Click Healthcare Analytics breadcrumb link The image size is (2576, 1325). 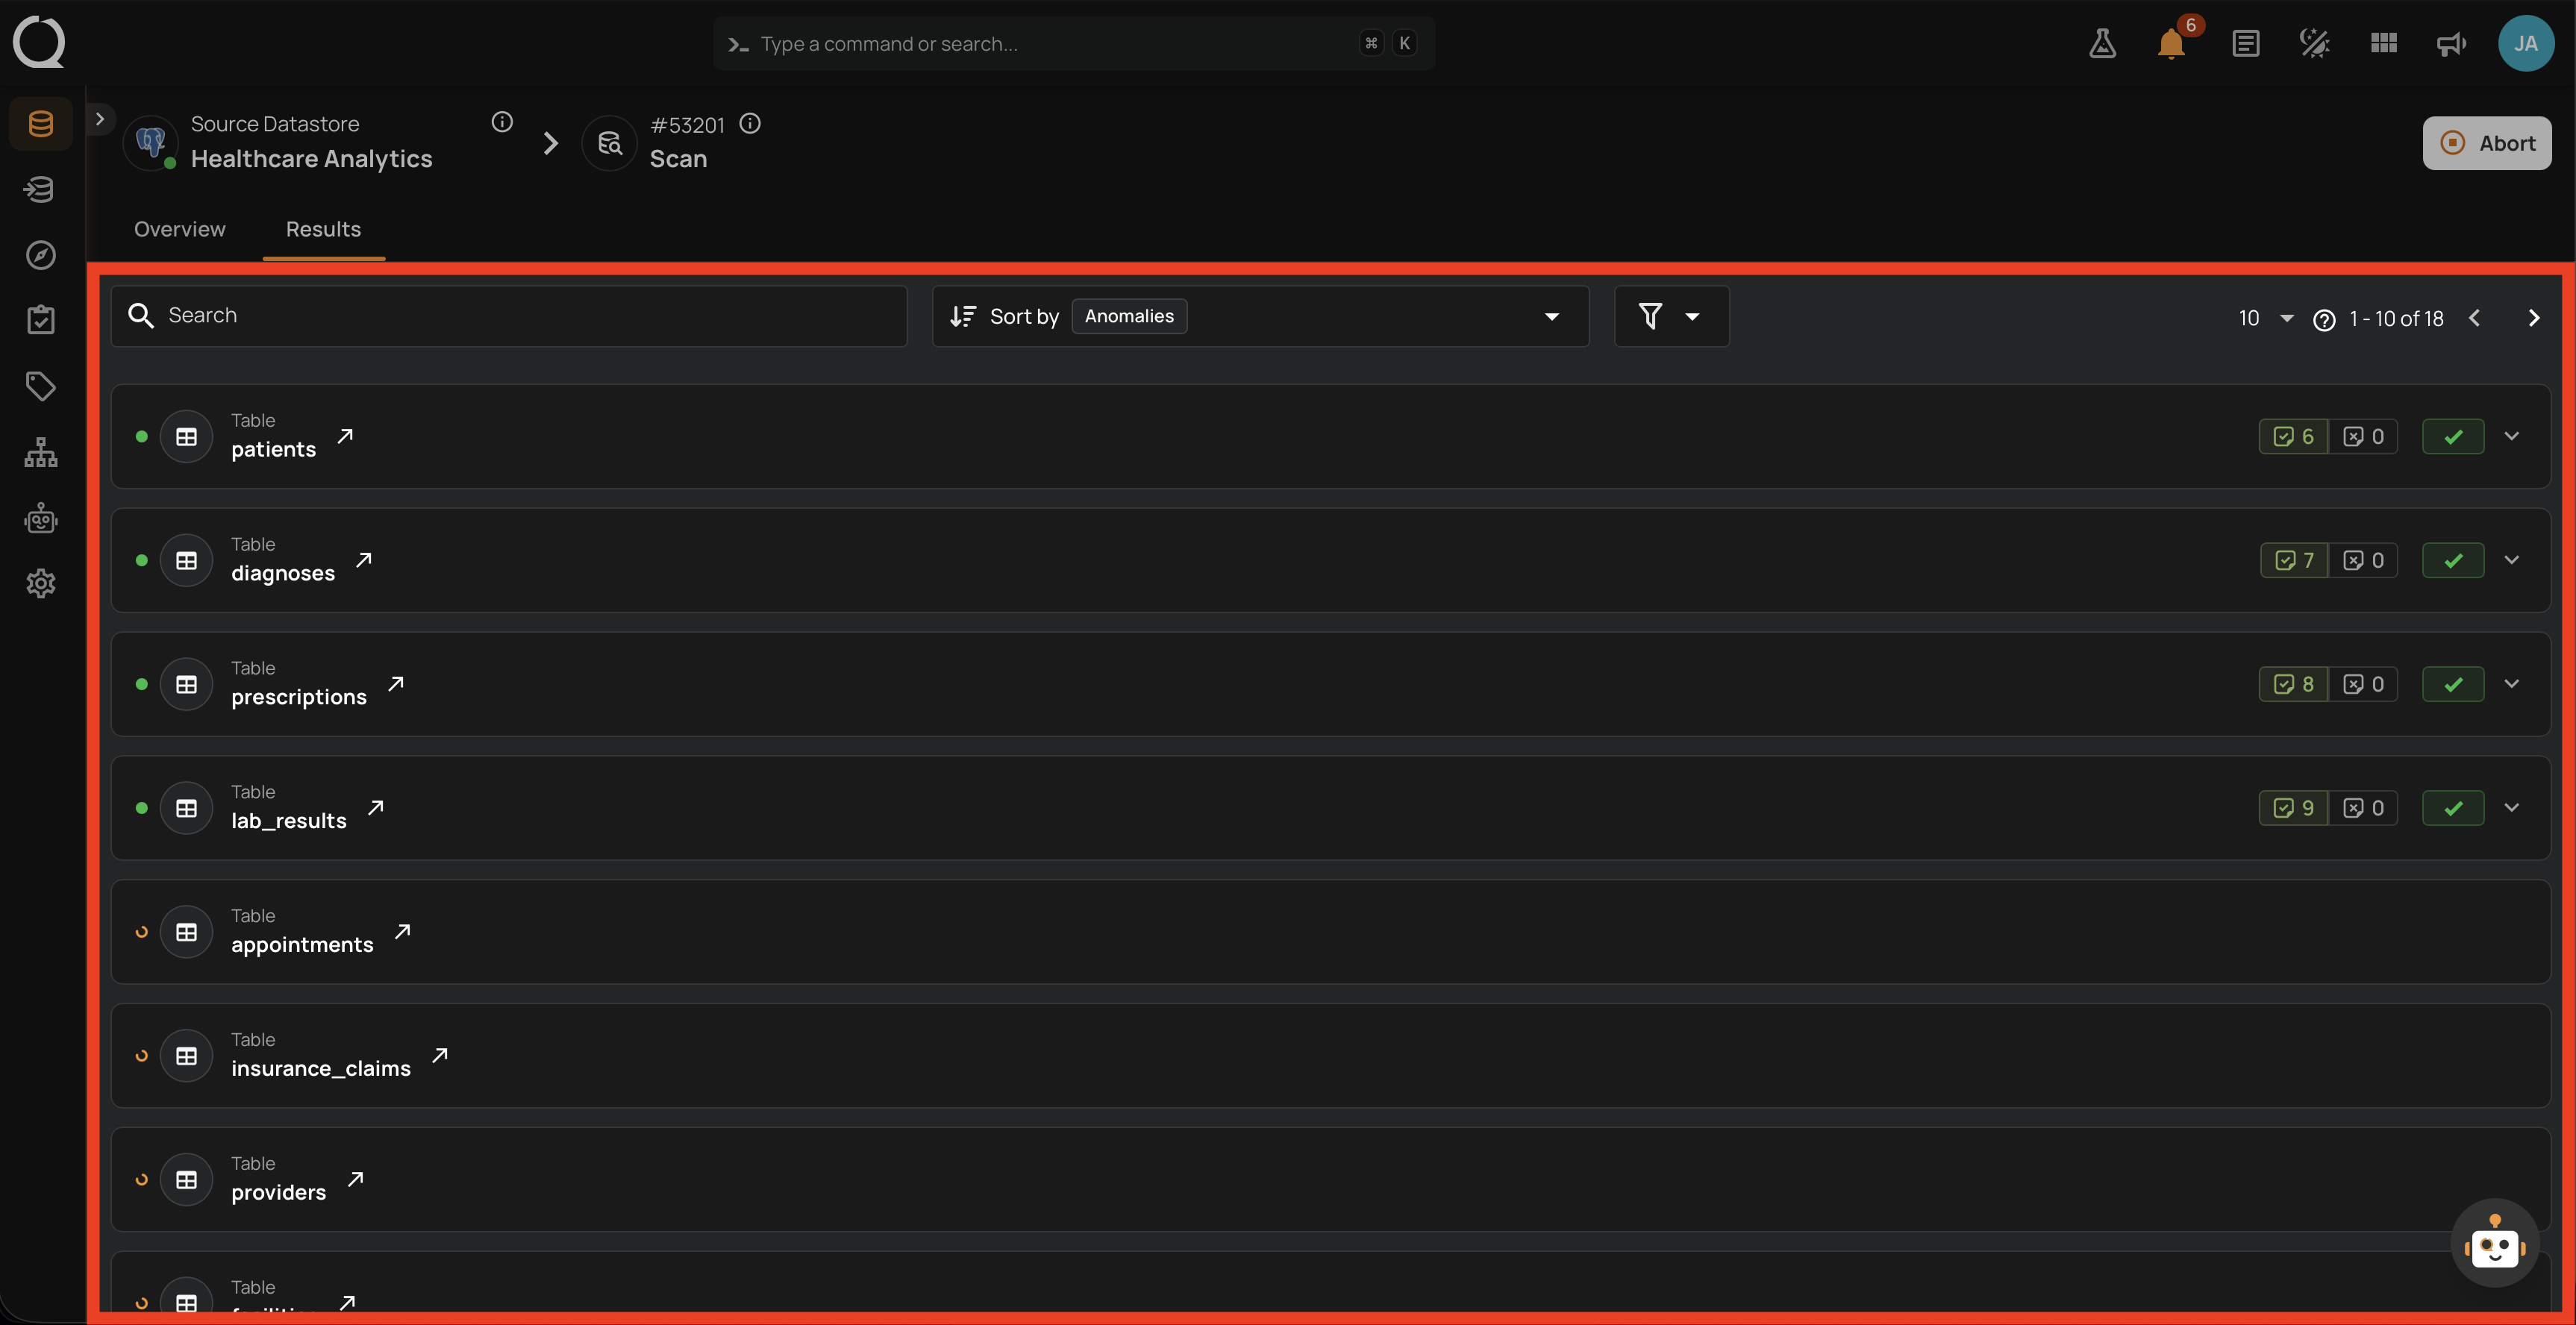tap(311, 159)
